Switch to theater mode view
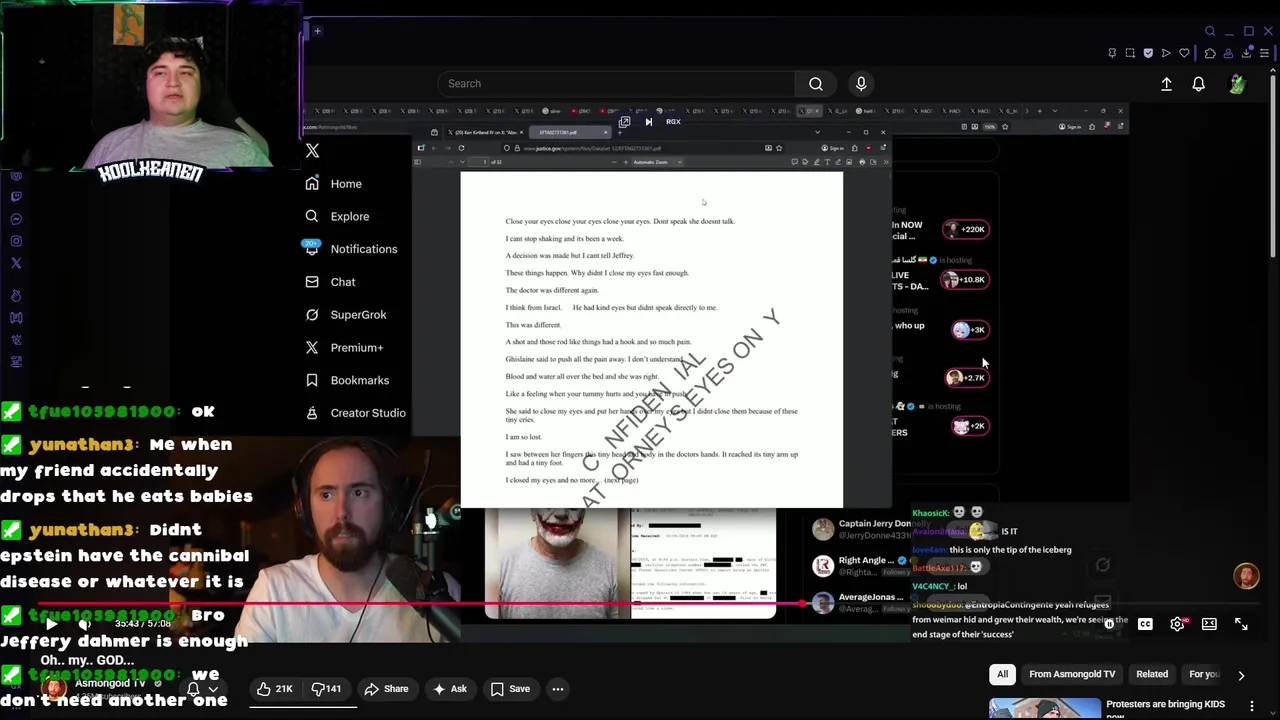Image resolution: width=1280 pixels, height=720 pixels. tap(1209, 624)
